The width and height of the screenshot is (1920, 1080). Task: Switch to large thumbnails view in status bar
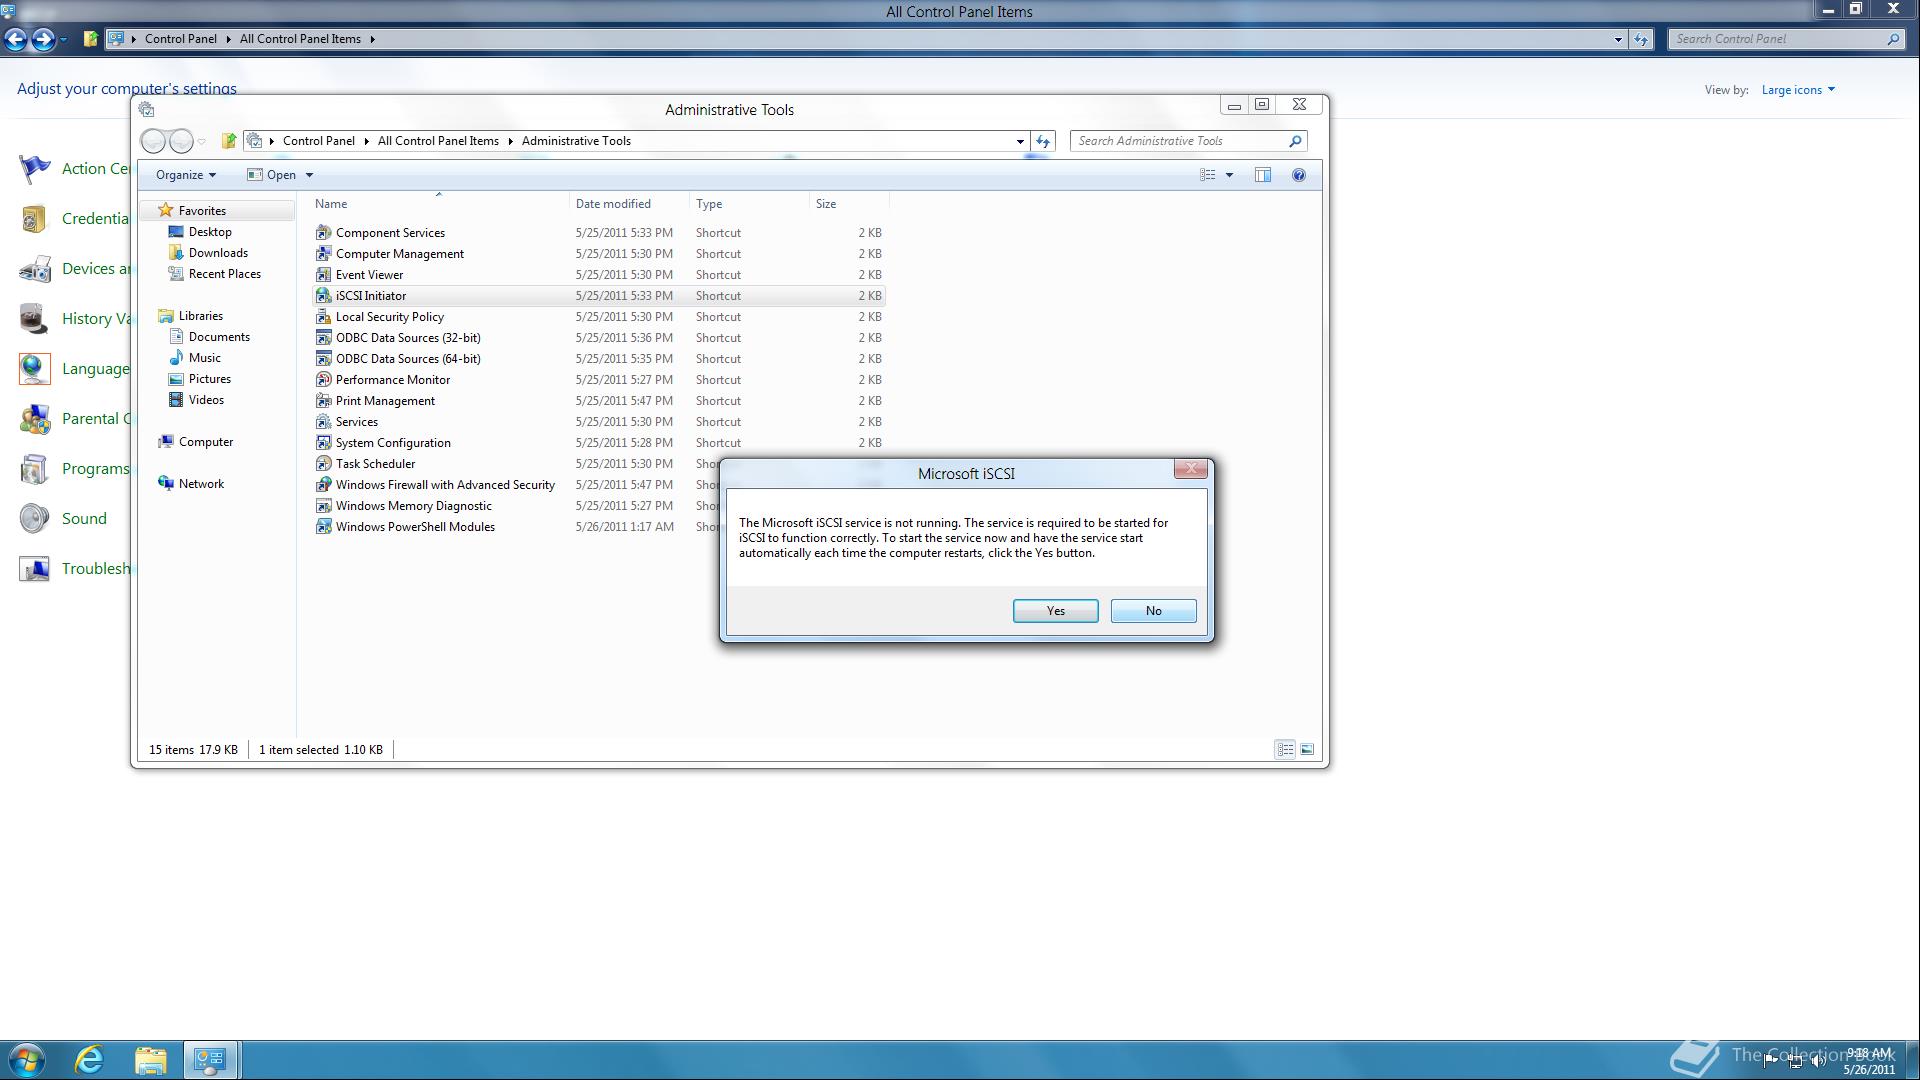pos(1307,749)
